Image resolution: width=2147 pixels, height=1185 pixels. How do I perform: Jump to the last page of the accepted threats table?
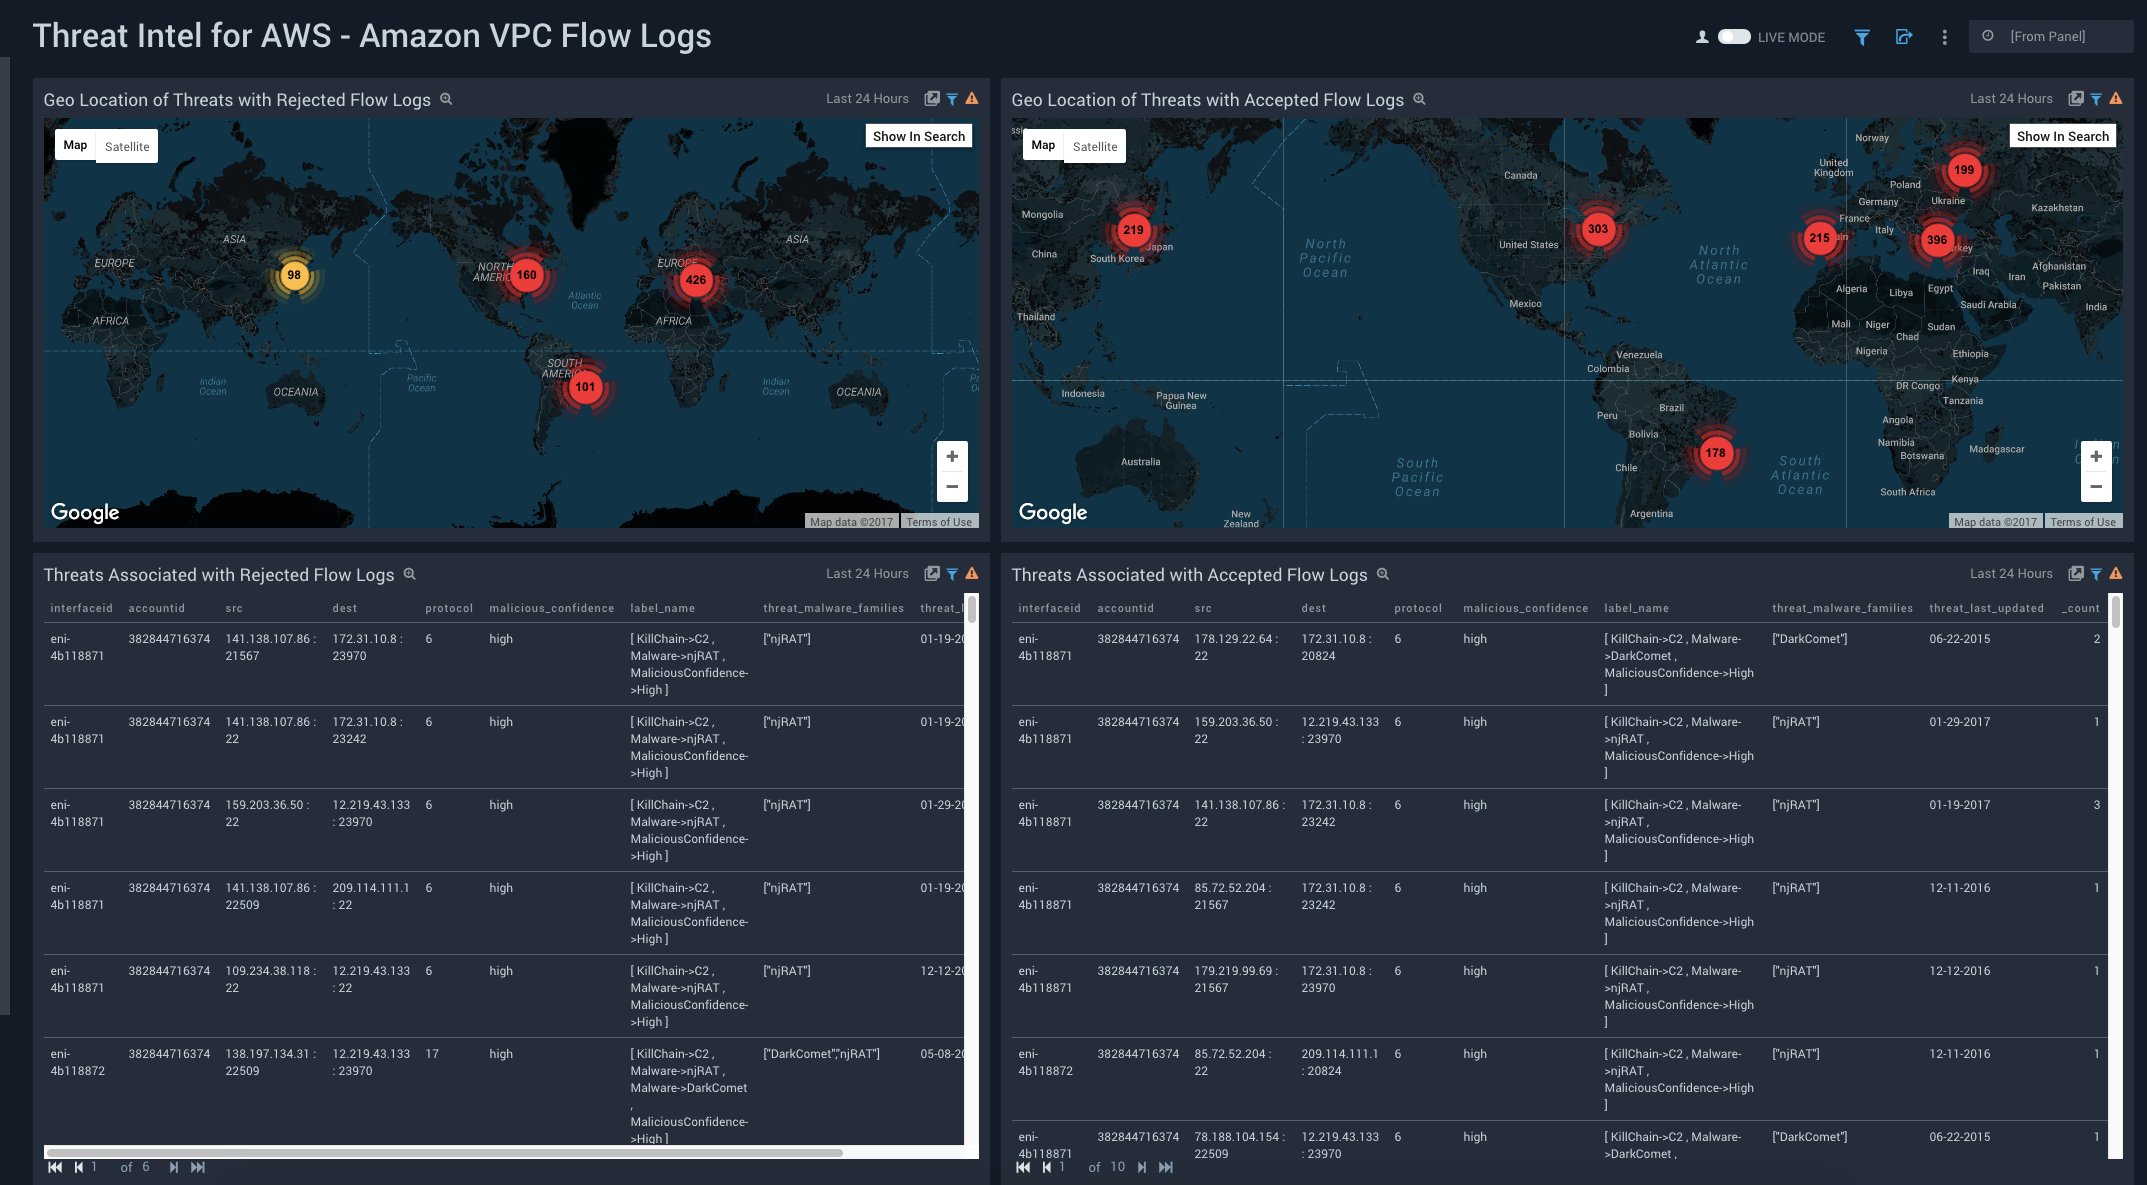coord(1166,1167)
